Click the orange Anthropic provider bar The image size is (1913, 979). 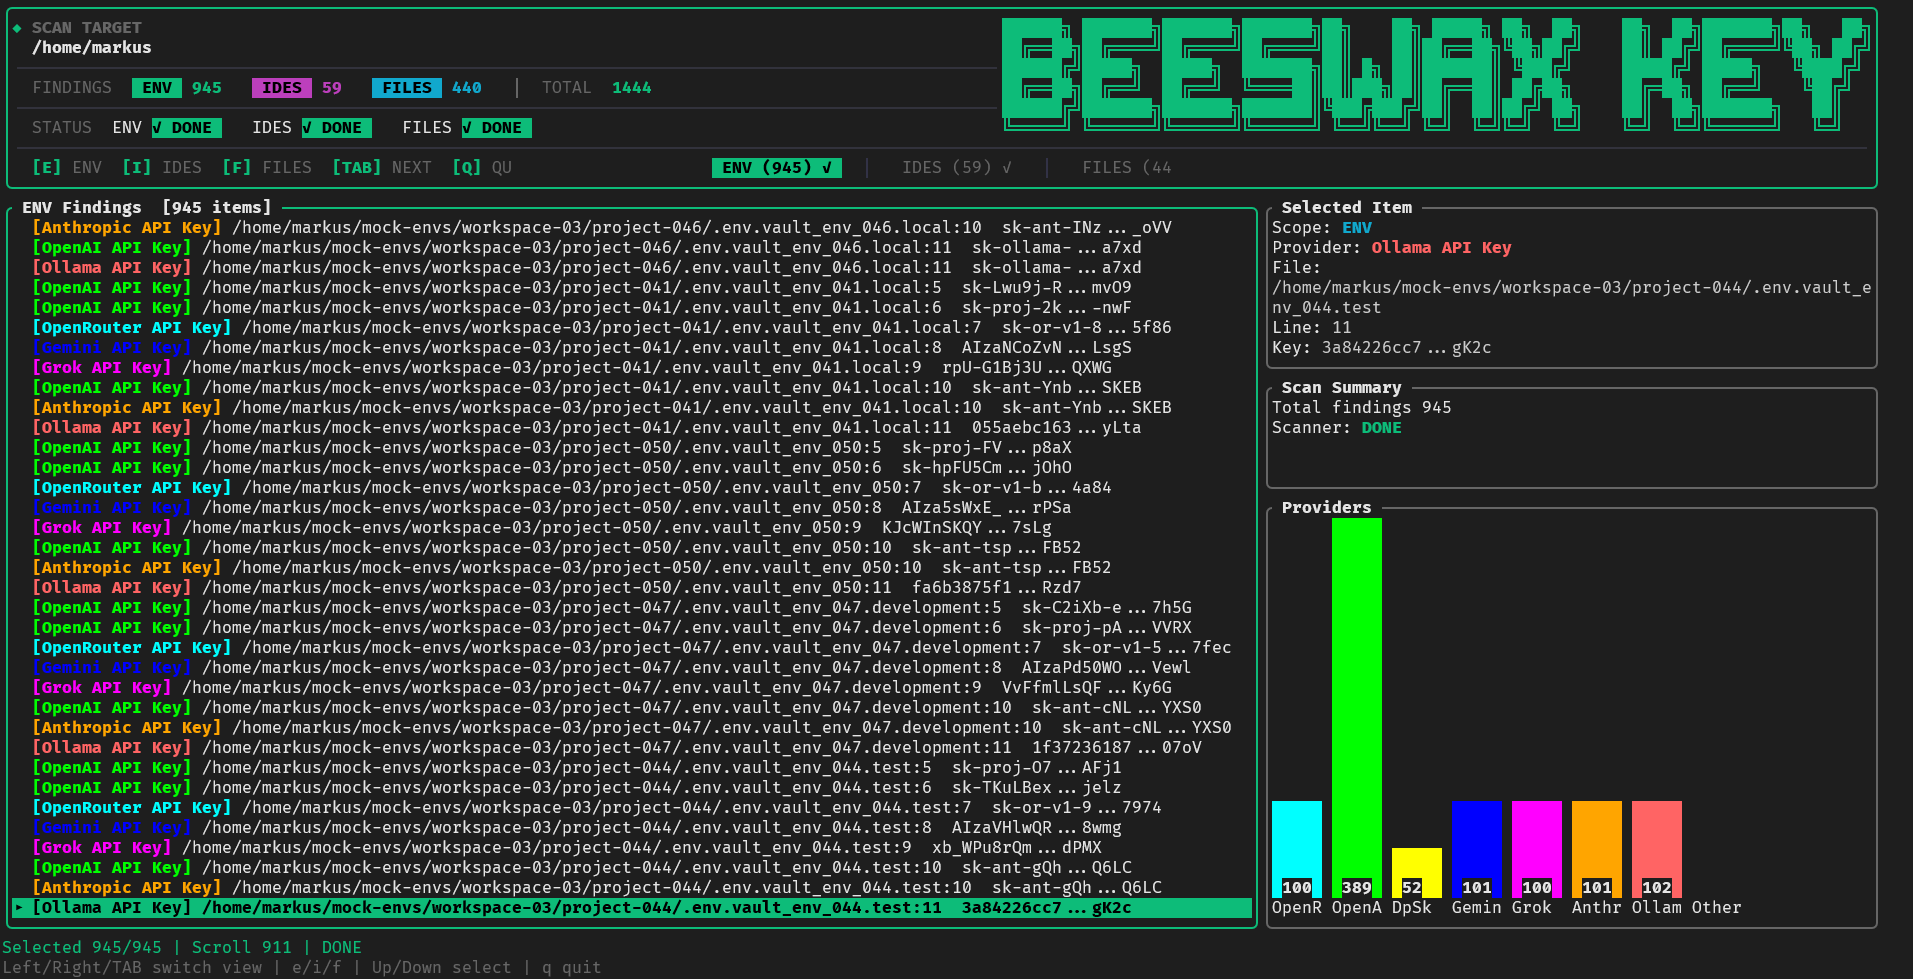(x=1596, y=845)
